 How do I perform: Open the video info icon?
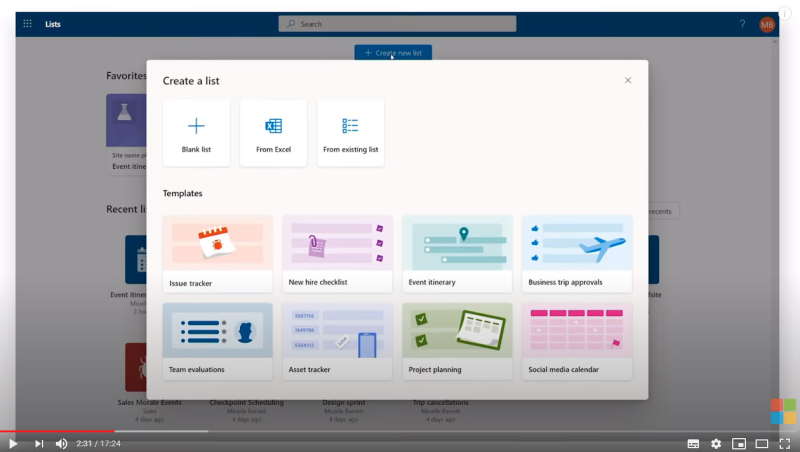[x=785, y=13]
